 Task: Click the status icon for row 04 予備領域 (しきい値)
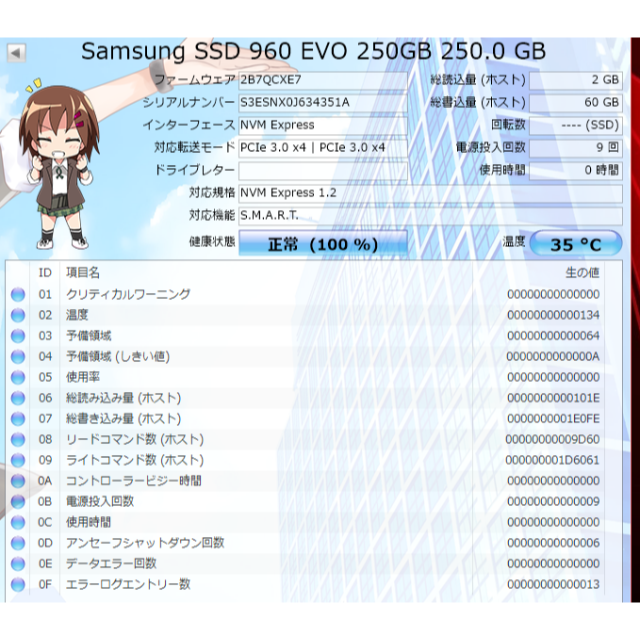[x=18, y=356]
